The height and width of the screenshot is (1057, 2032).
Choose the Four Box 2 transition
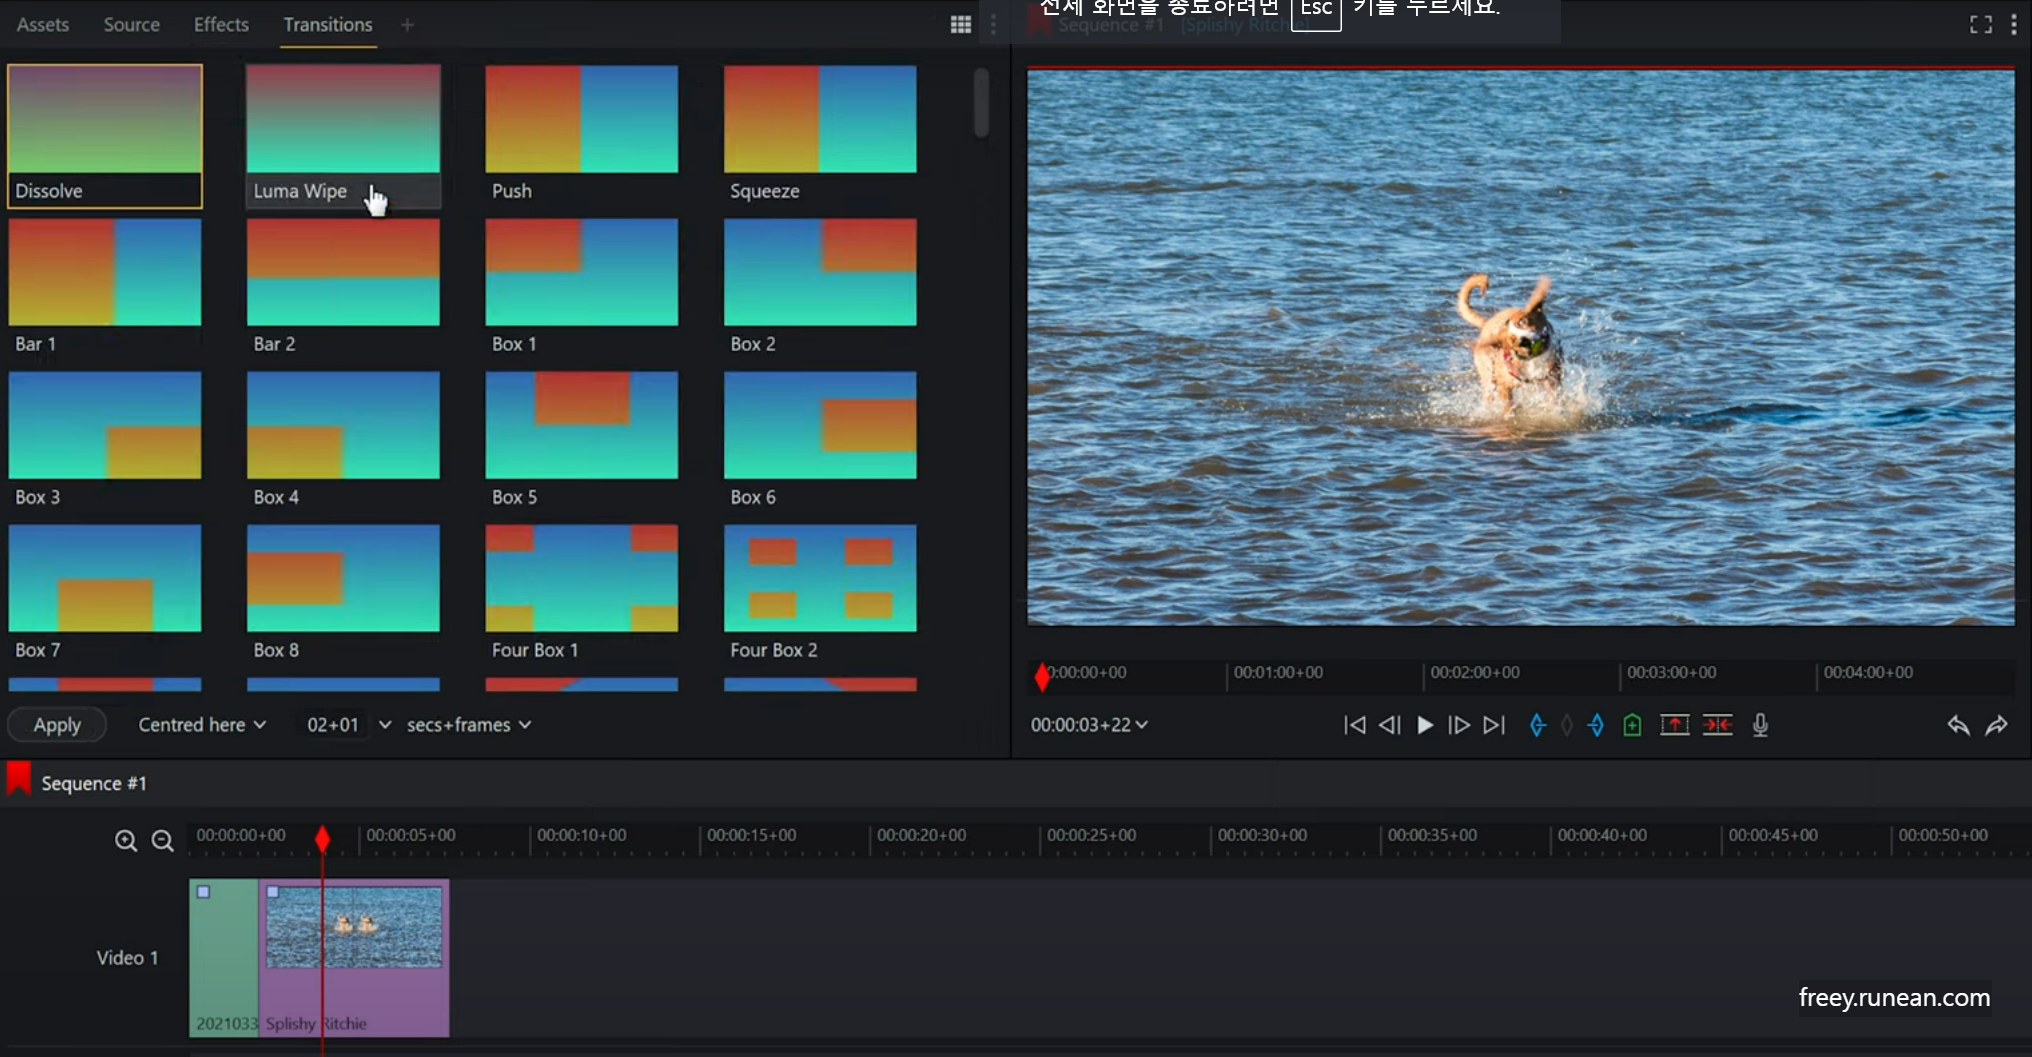click(820, 595)
